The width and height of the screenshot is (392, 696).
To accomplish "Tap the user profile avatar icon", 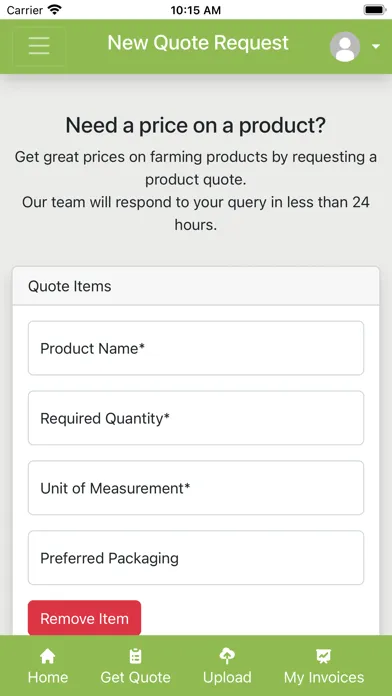I will coord(345,47).
